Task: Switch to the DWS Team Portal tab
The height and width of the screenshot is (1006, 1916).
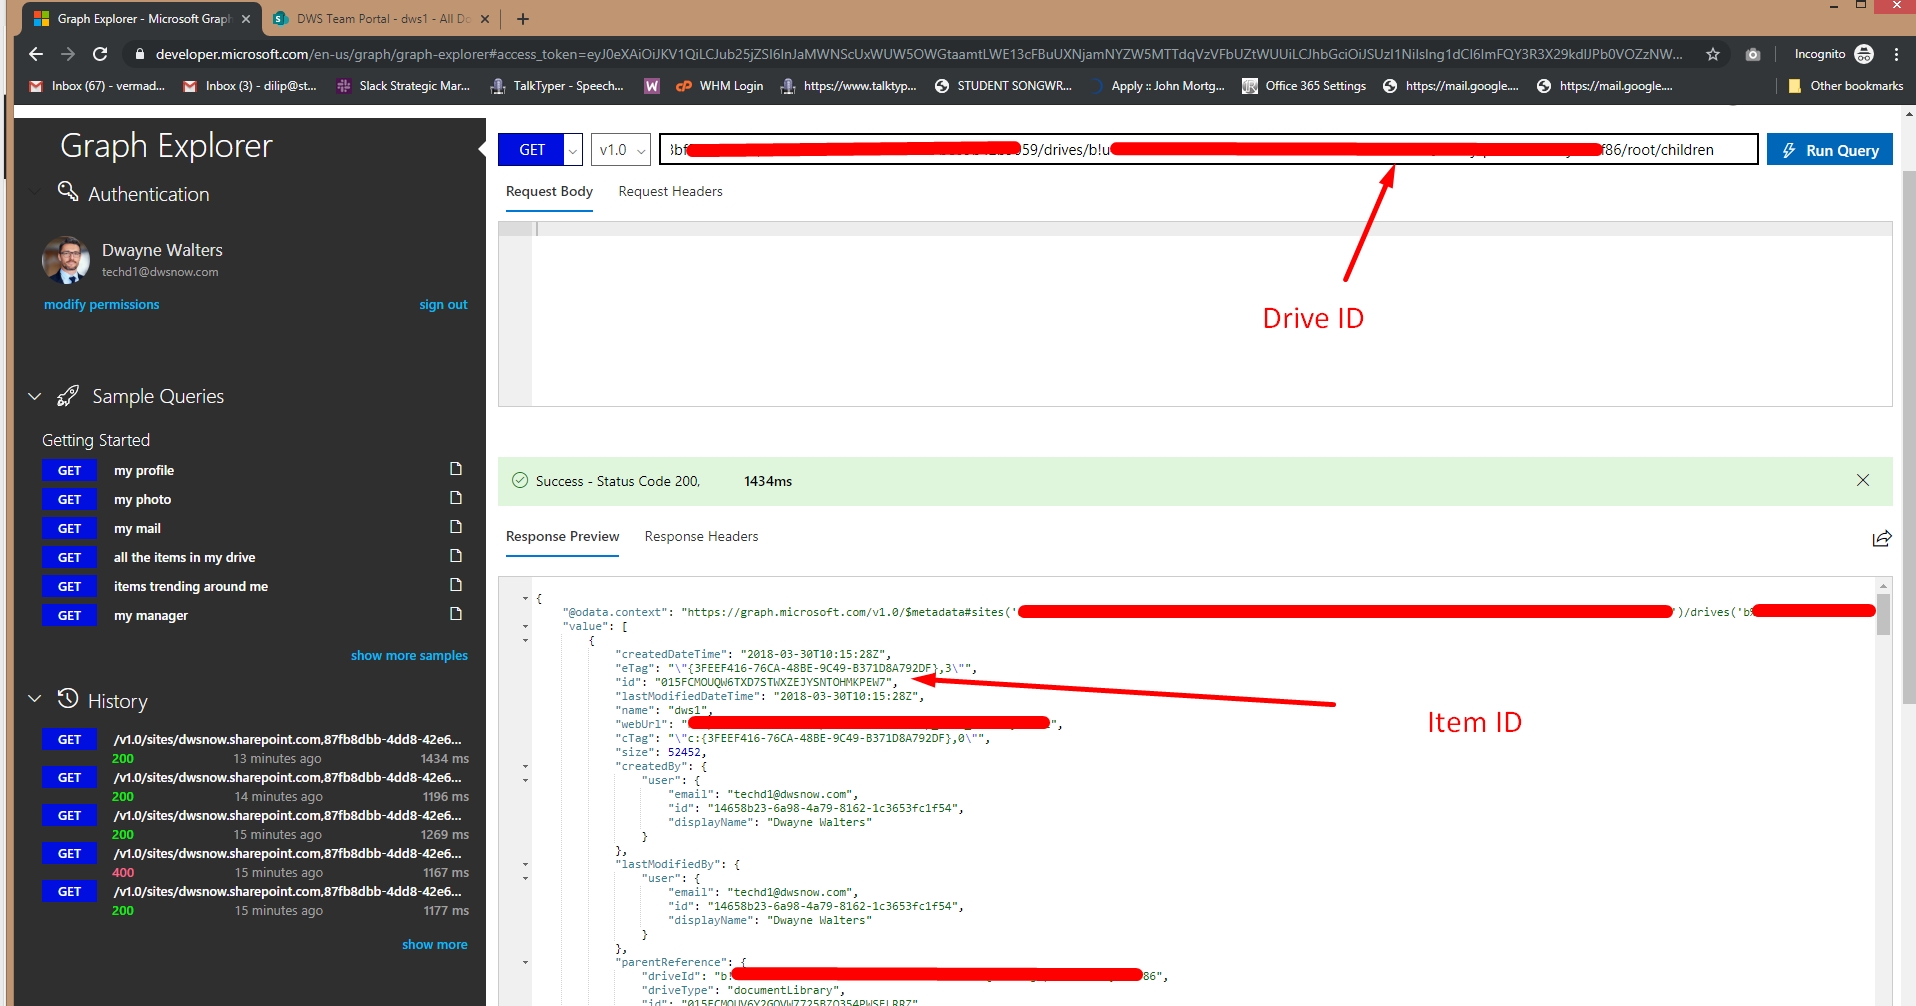Action: tap(382, 19)
